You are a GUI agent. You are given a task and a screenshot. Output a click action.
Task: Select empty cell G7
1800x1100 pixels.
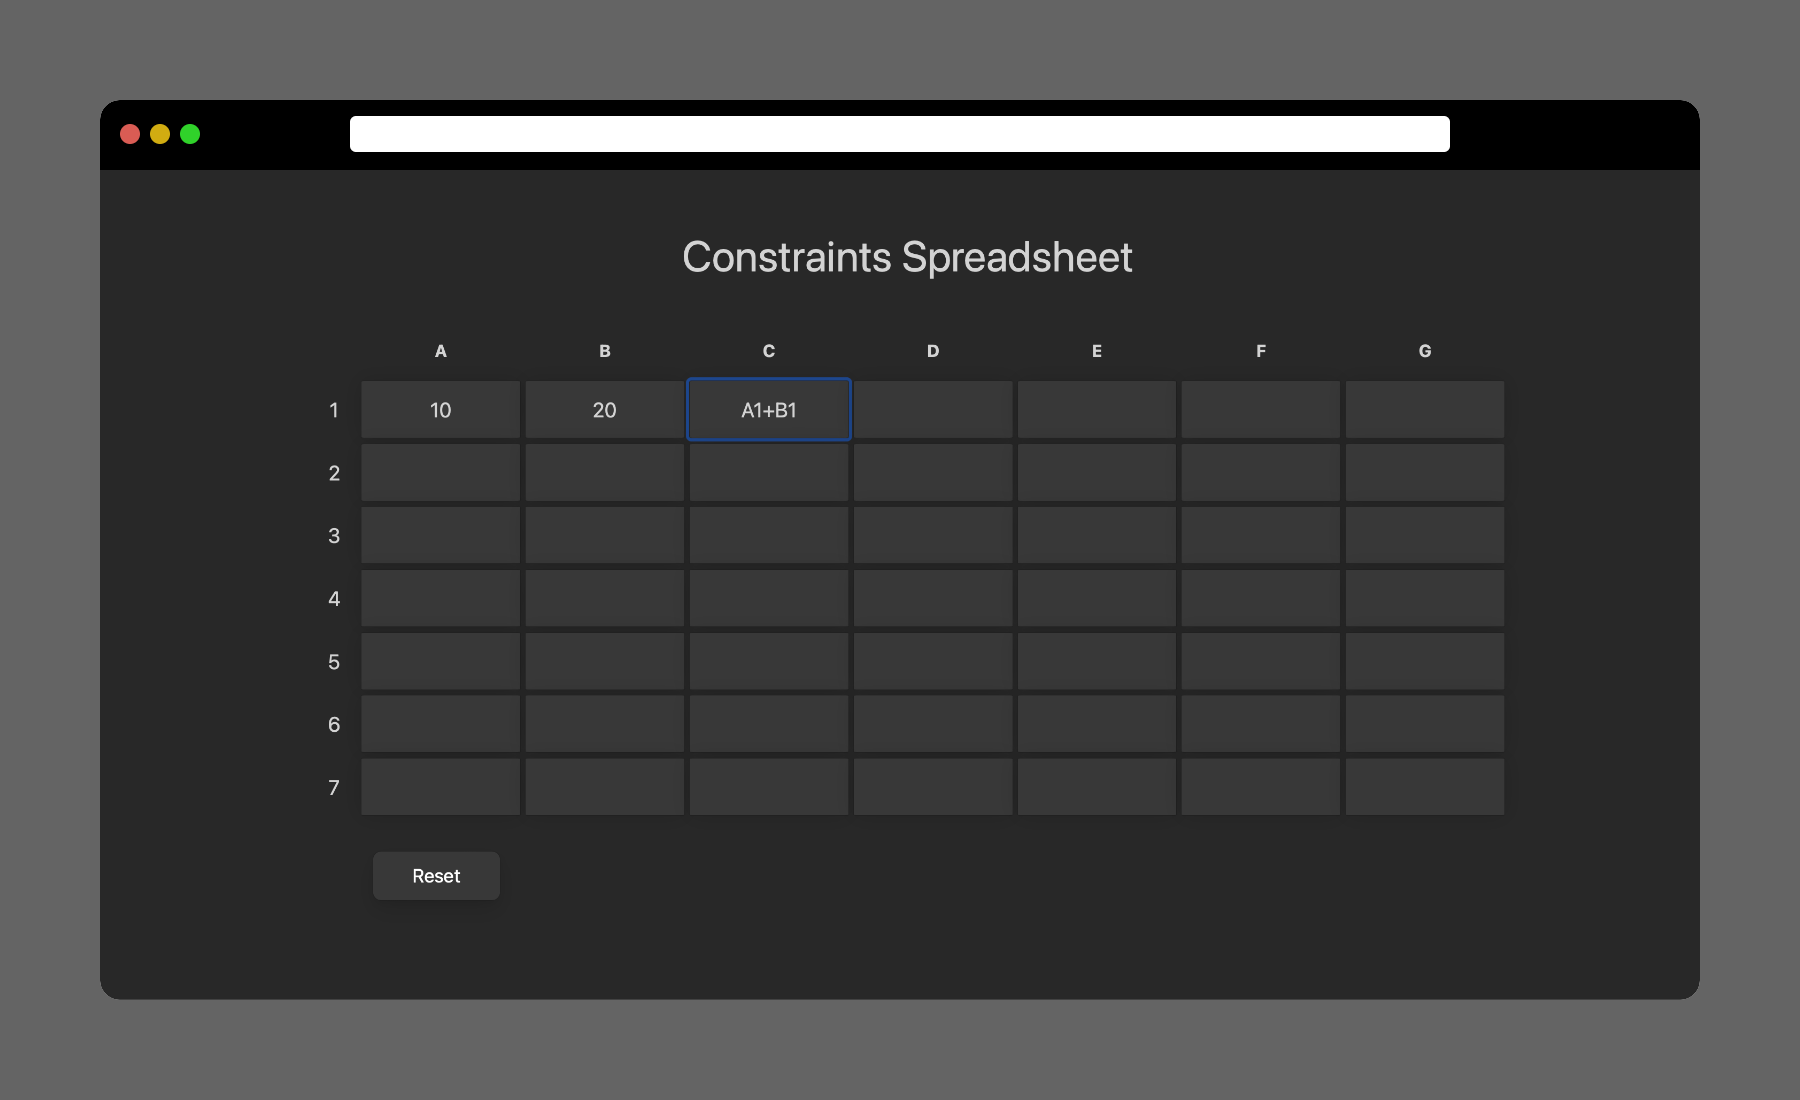click(1425, 787)
